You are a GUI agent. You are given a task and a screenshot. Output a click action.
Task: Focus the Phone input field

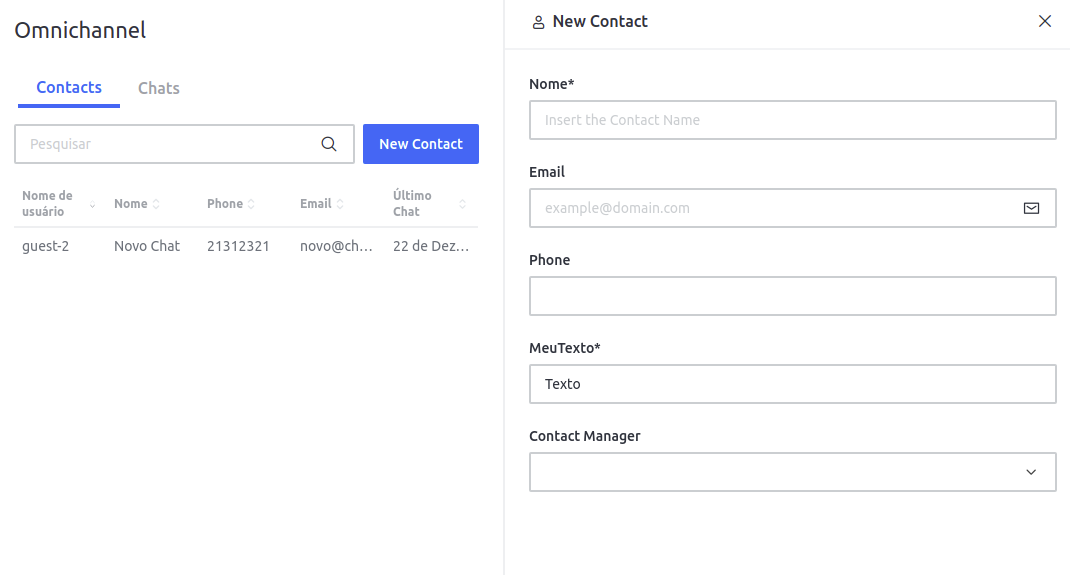pos(792,296)
